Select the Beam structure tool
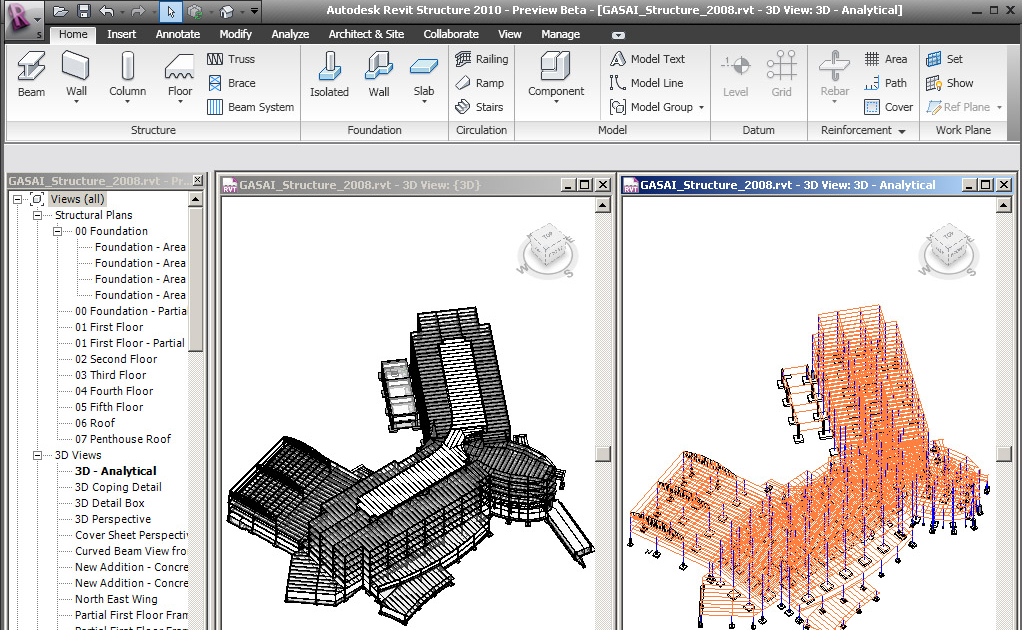Image resolution: width=1022 pixels, height=630 pixels. click(x=31, y=74)
